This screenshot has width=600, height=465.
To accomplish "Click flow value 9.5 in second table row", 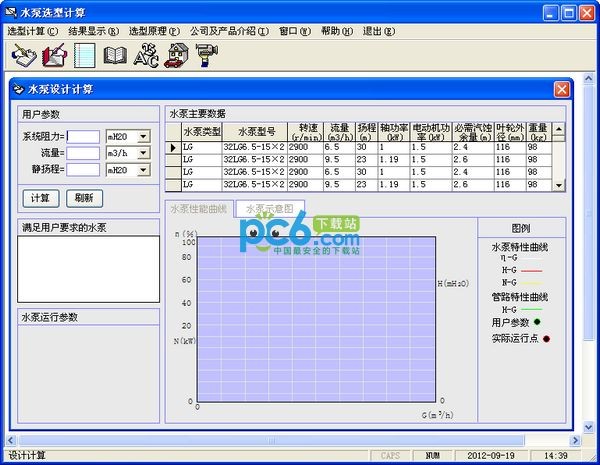I will click(x=339, y=160).
